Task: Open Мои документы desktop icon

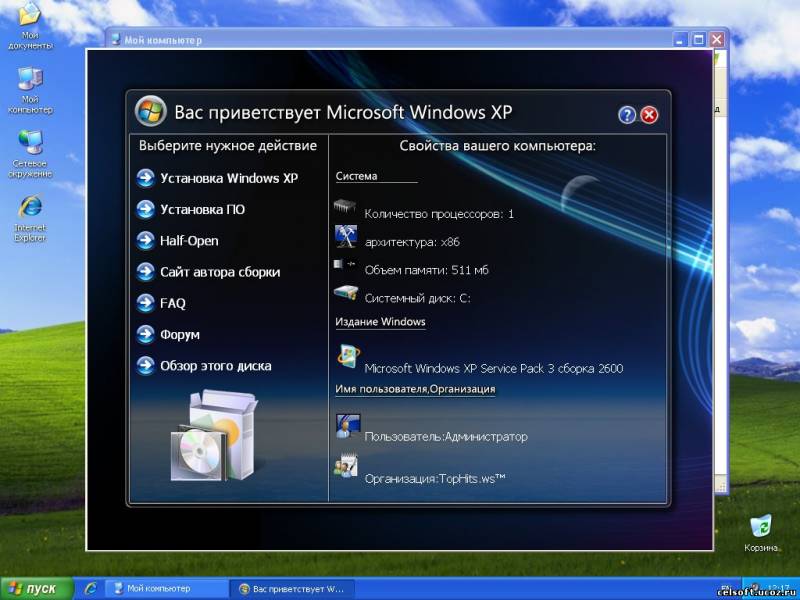Action: 30,26
